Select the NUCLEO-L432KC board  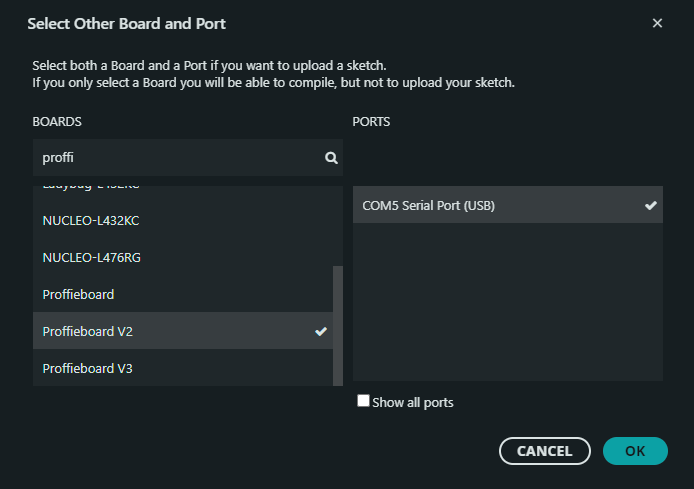click(x=90, y=220)
